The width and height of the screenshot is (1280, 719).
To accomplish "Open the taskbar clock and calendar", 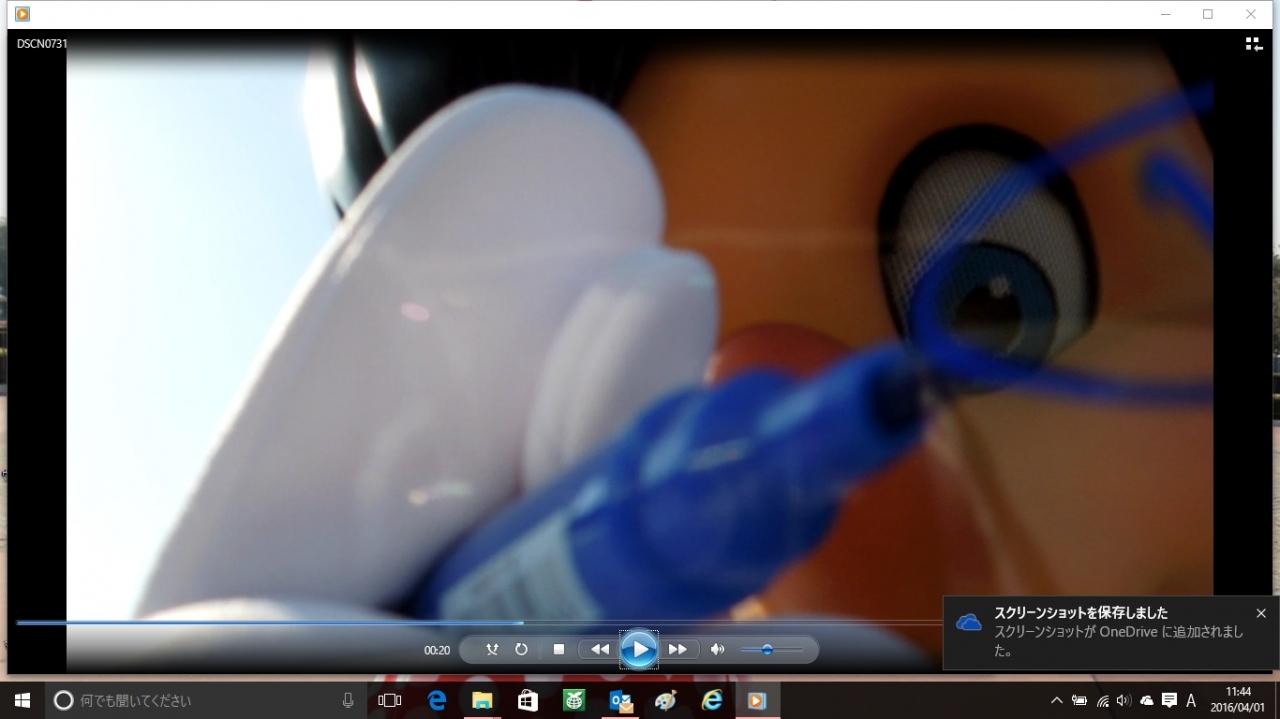I will click(1238, 700).
